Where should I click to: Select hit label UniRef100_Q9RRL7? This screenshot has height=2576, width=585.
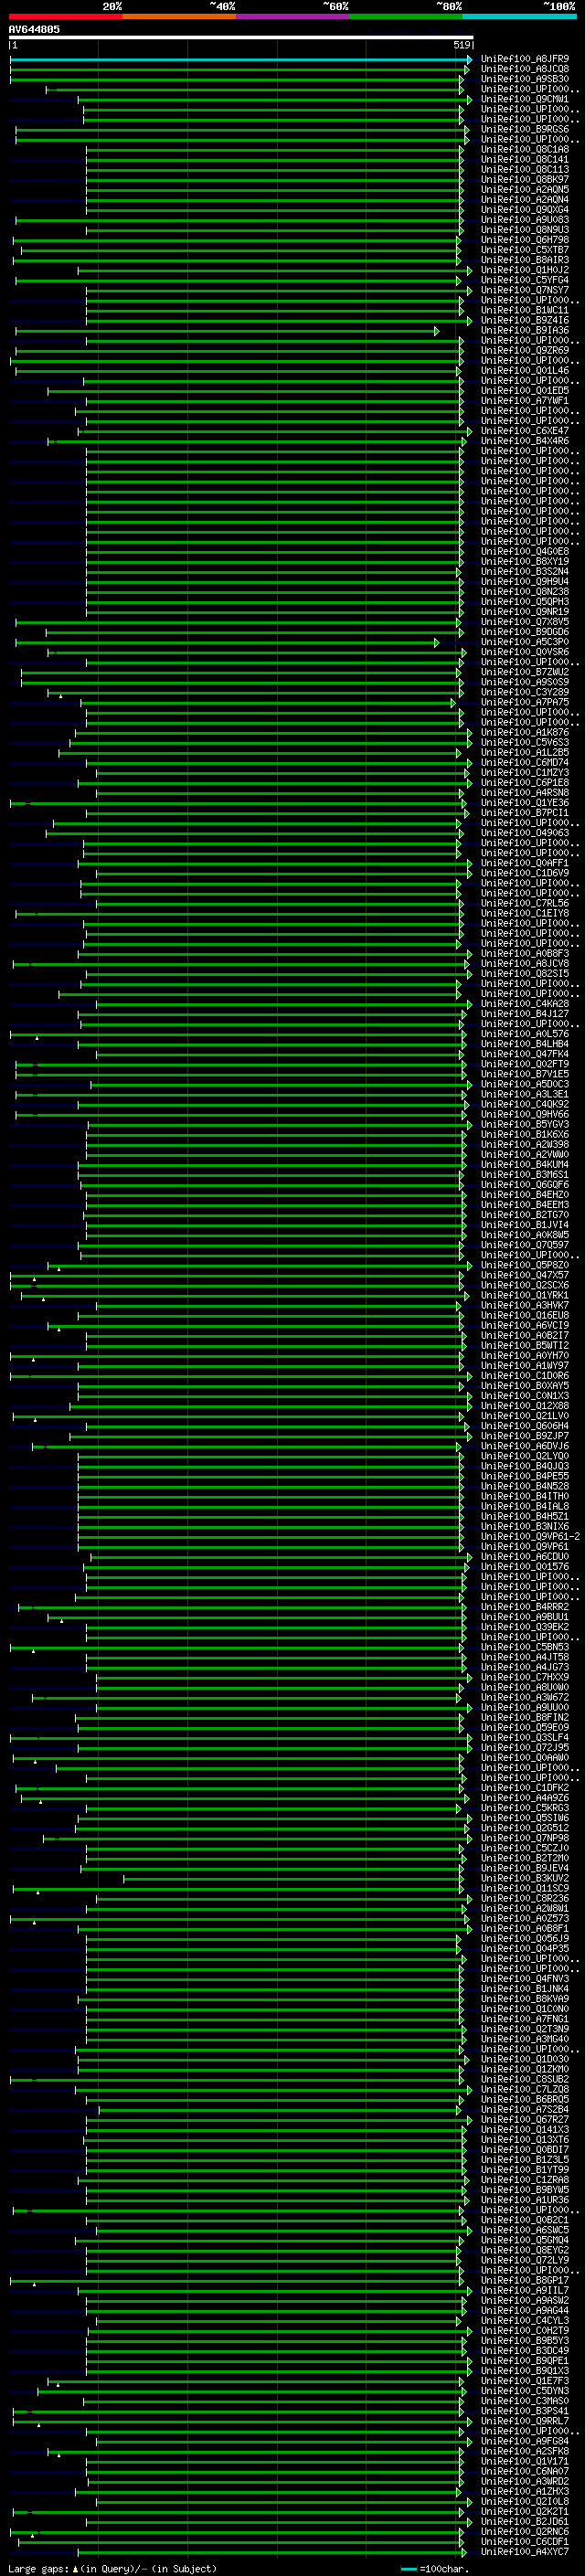525,2421
